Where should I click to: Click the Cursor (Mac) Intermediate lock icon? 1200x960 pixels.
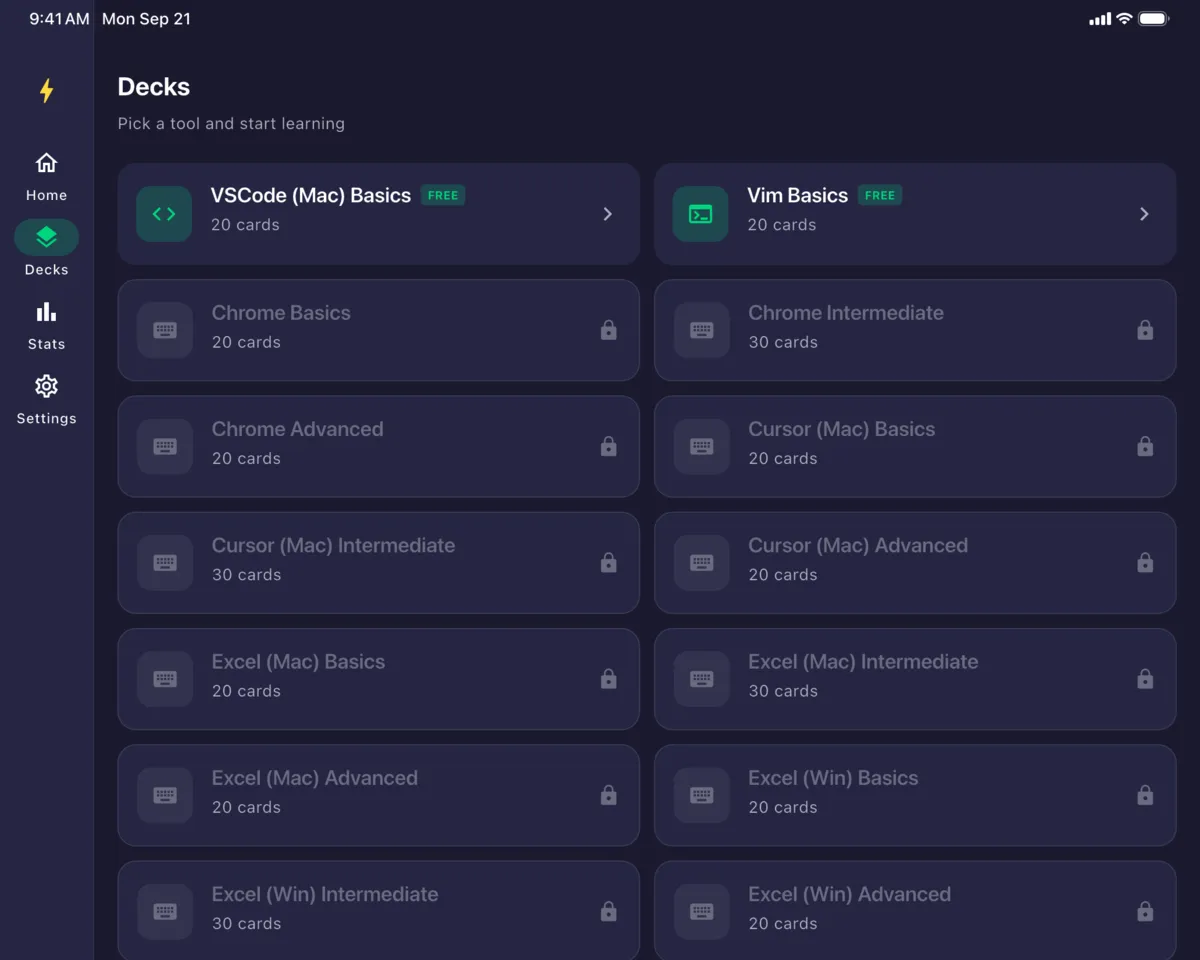(x=608, y=563)
